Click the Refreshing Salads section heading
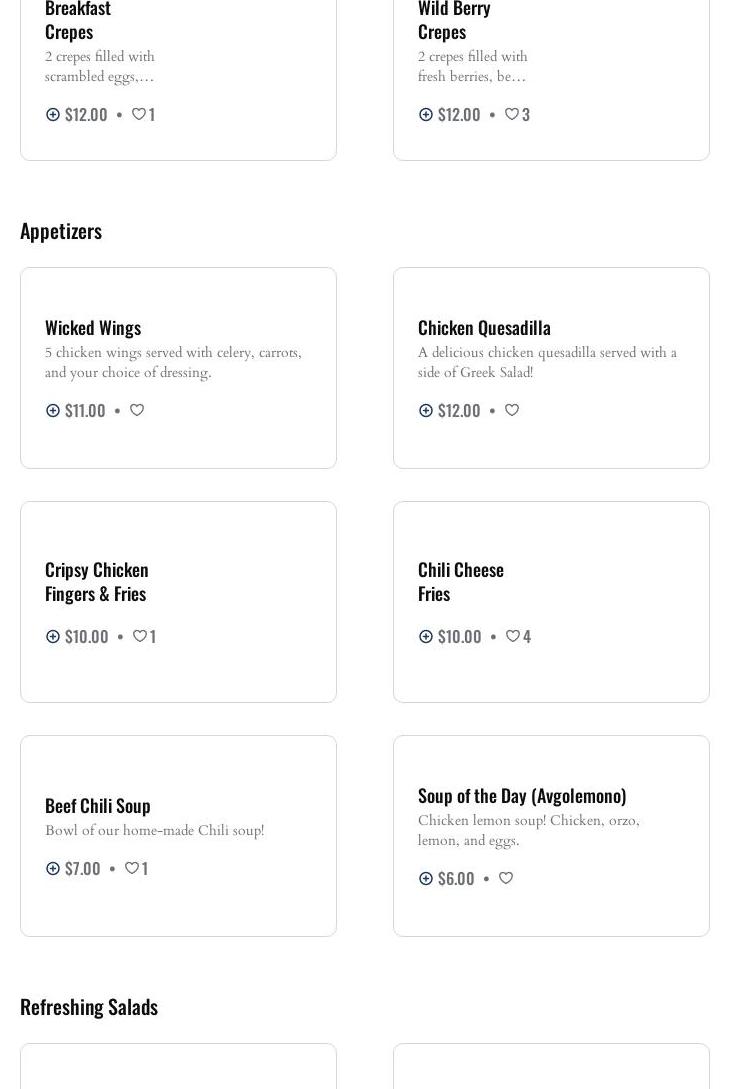Image resolution: width=750 pixels, height=1089 pixels. tap(89, 1006)
